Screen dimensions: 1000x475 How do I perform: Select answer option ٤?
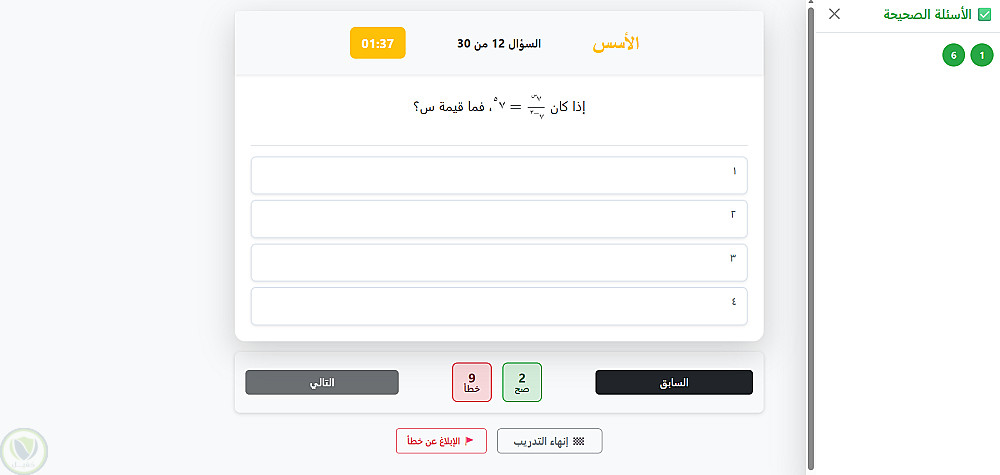click(x=499, y=306)
